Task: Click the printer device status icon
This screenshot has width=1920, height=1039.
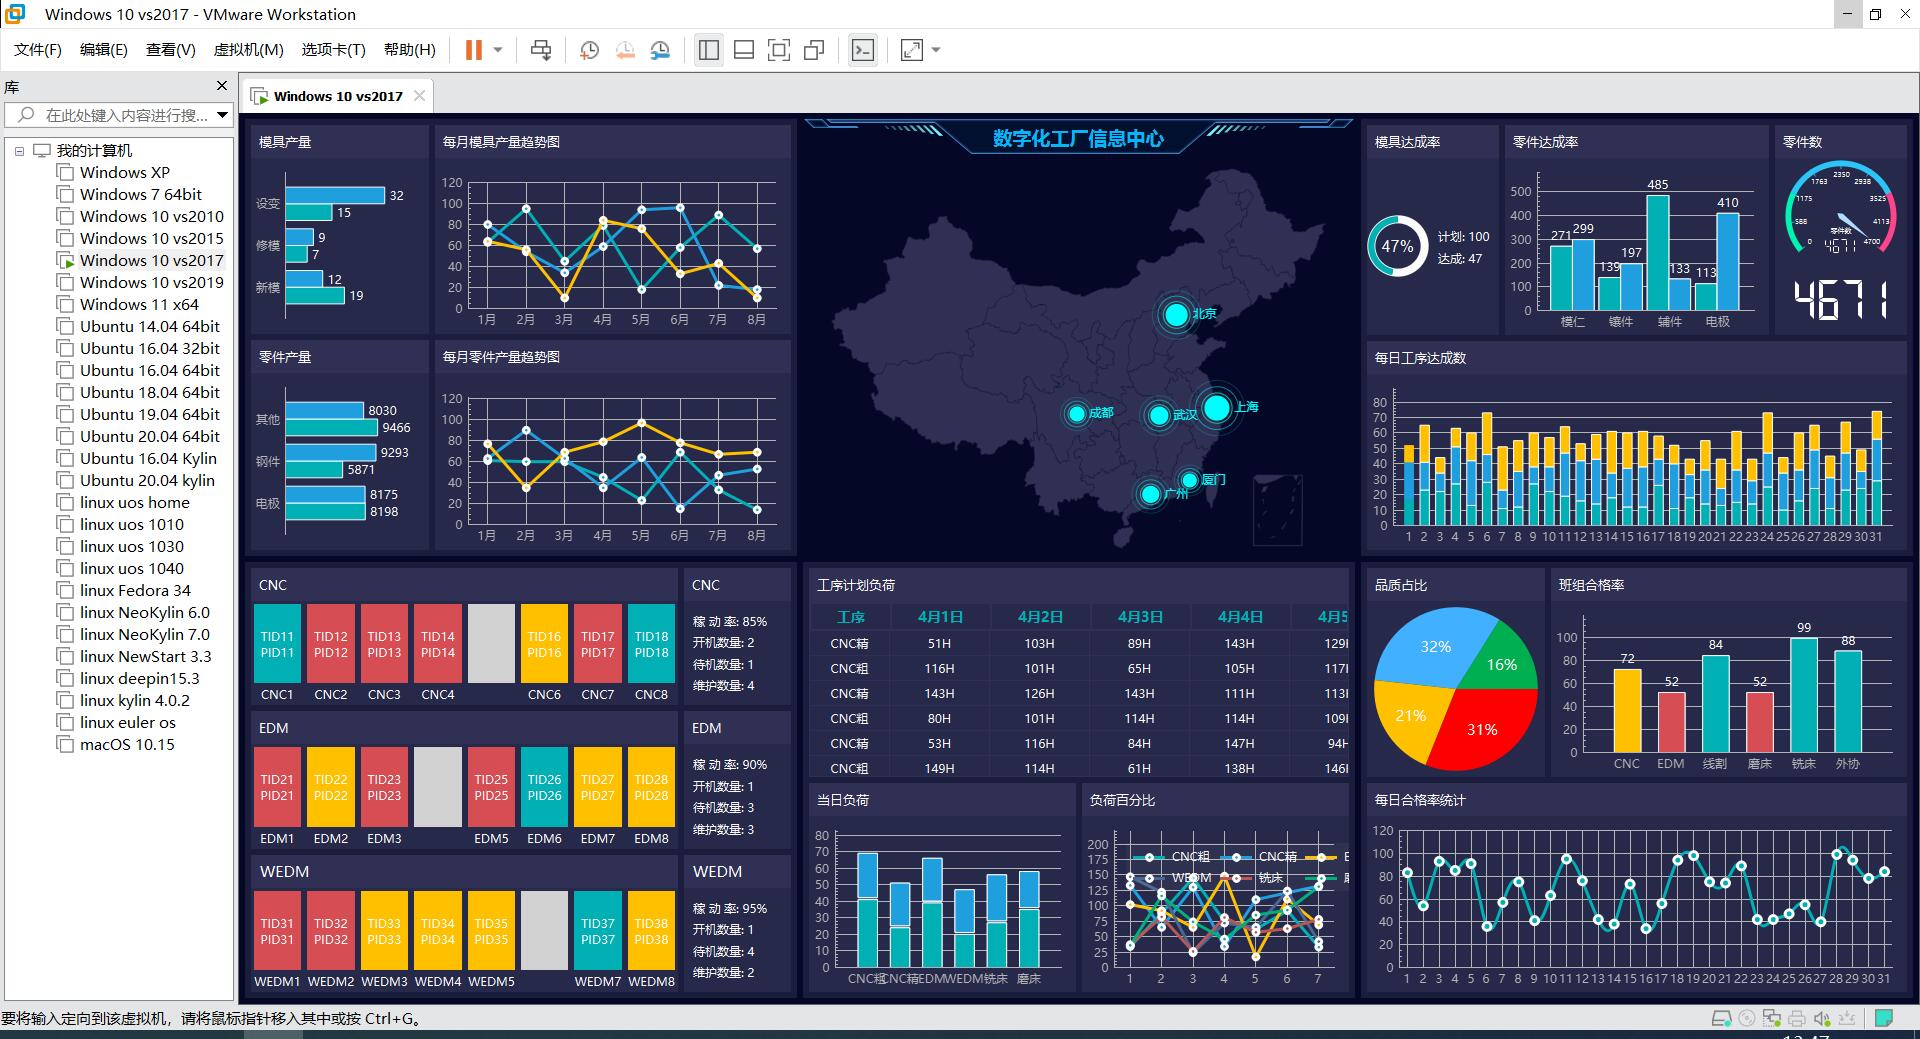Action: click(1797, 1019)
